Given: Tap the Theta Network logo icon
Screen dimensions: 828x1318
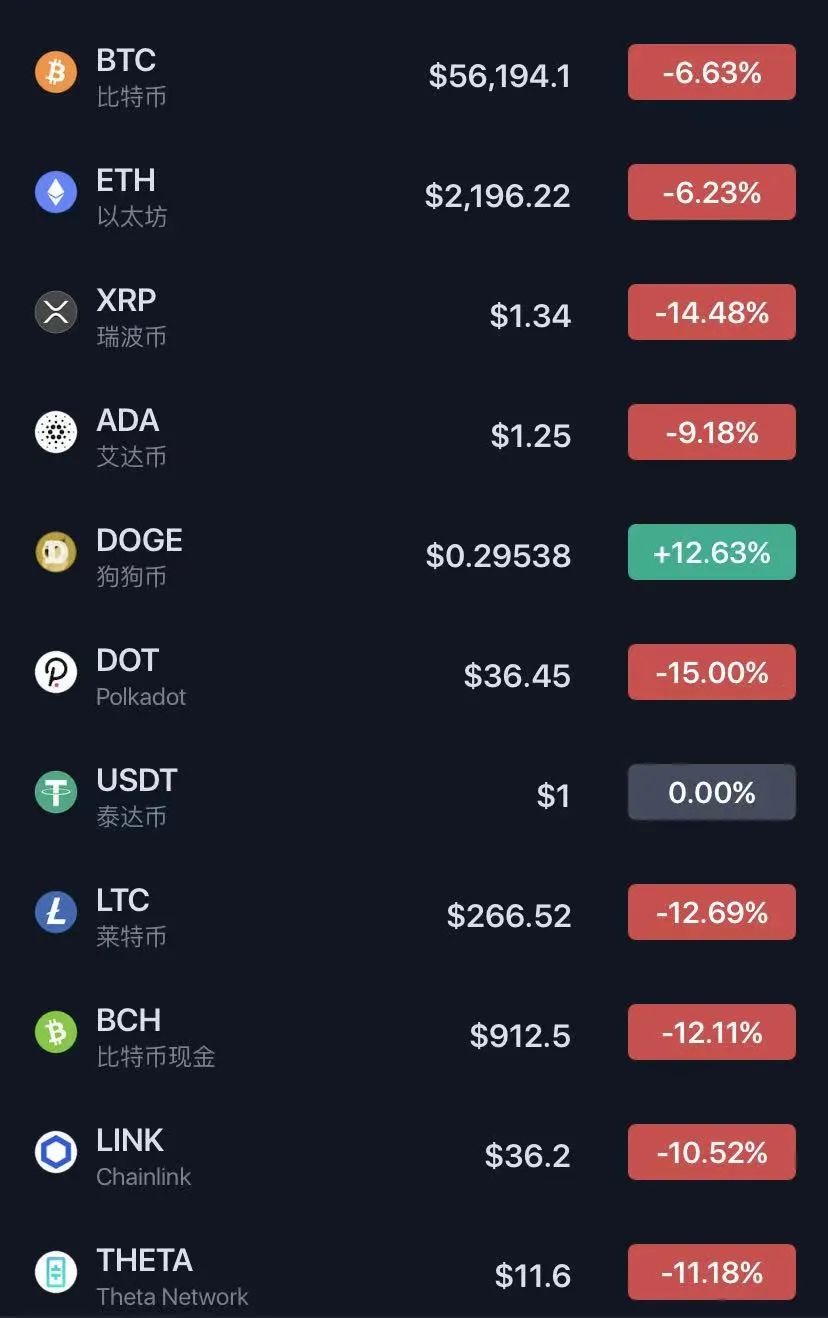Looking at the screenshot, I should click(x=56, y=1272).
